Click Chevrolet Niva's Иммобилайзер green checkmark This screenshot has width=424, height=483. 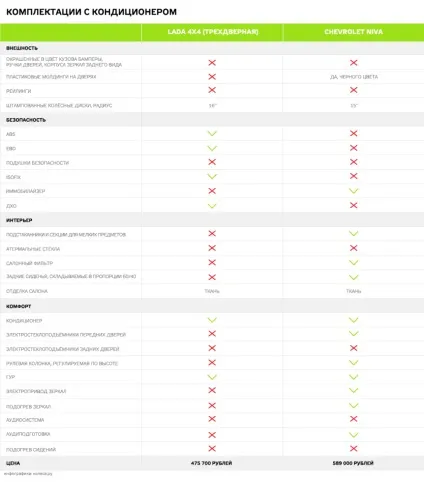354,191
